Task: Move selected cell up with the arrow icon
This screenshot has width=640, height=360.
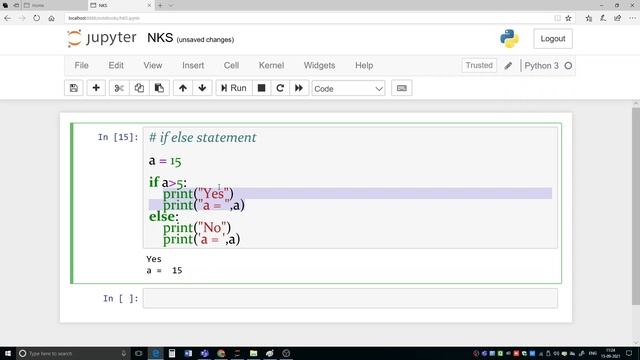Action: 183,88
